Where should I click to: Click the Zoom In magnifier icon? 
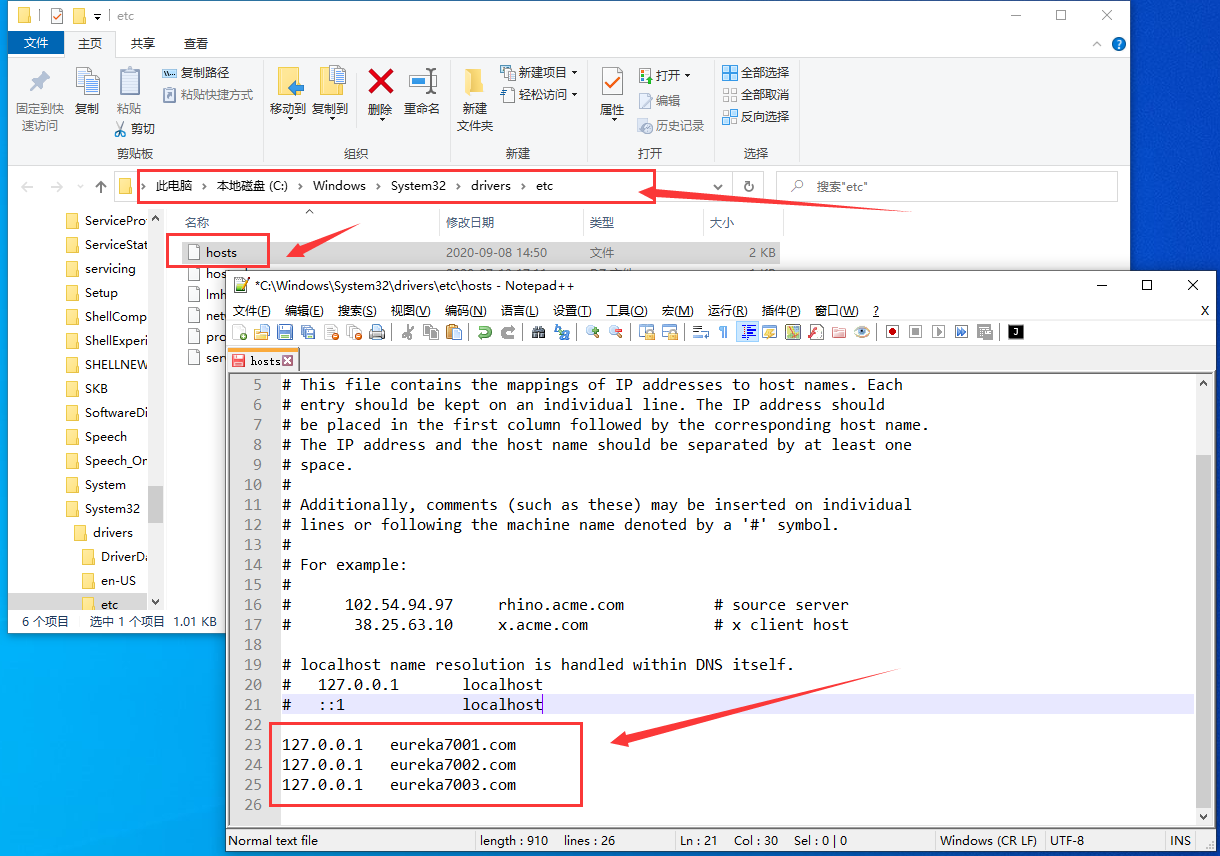[593, 332]
